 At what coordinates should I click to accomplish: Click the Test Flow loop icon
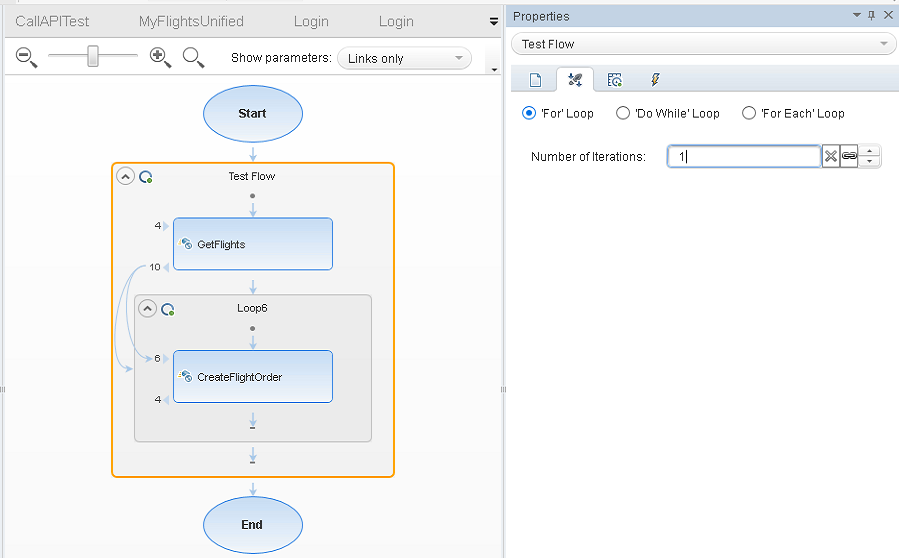click(x=146, y=177)
